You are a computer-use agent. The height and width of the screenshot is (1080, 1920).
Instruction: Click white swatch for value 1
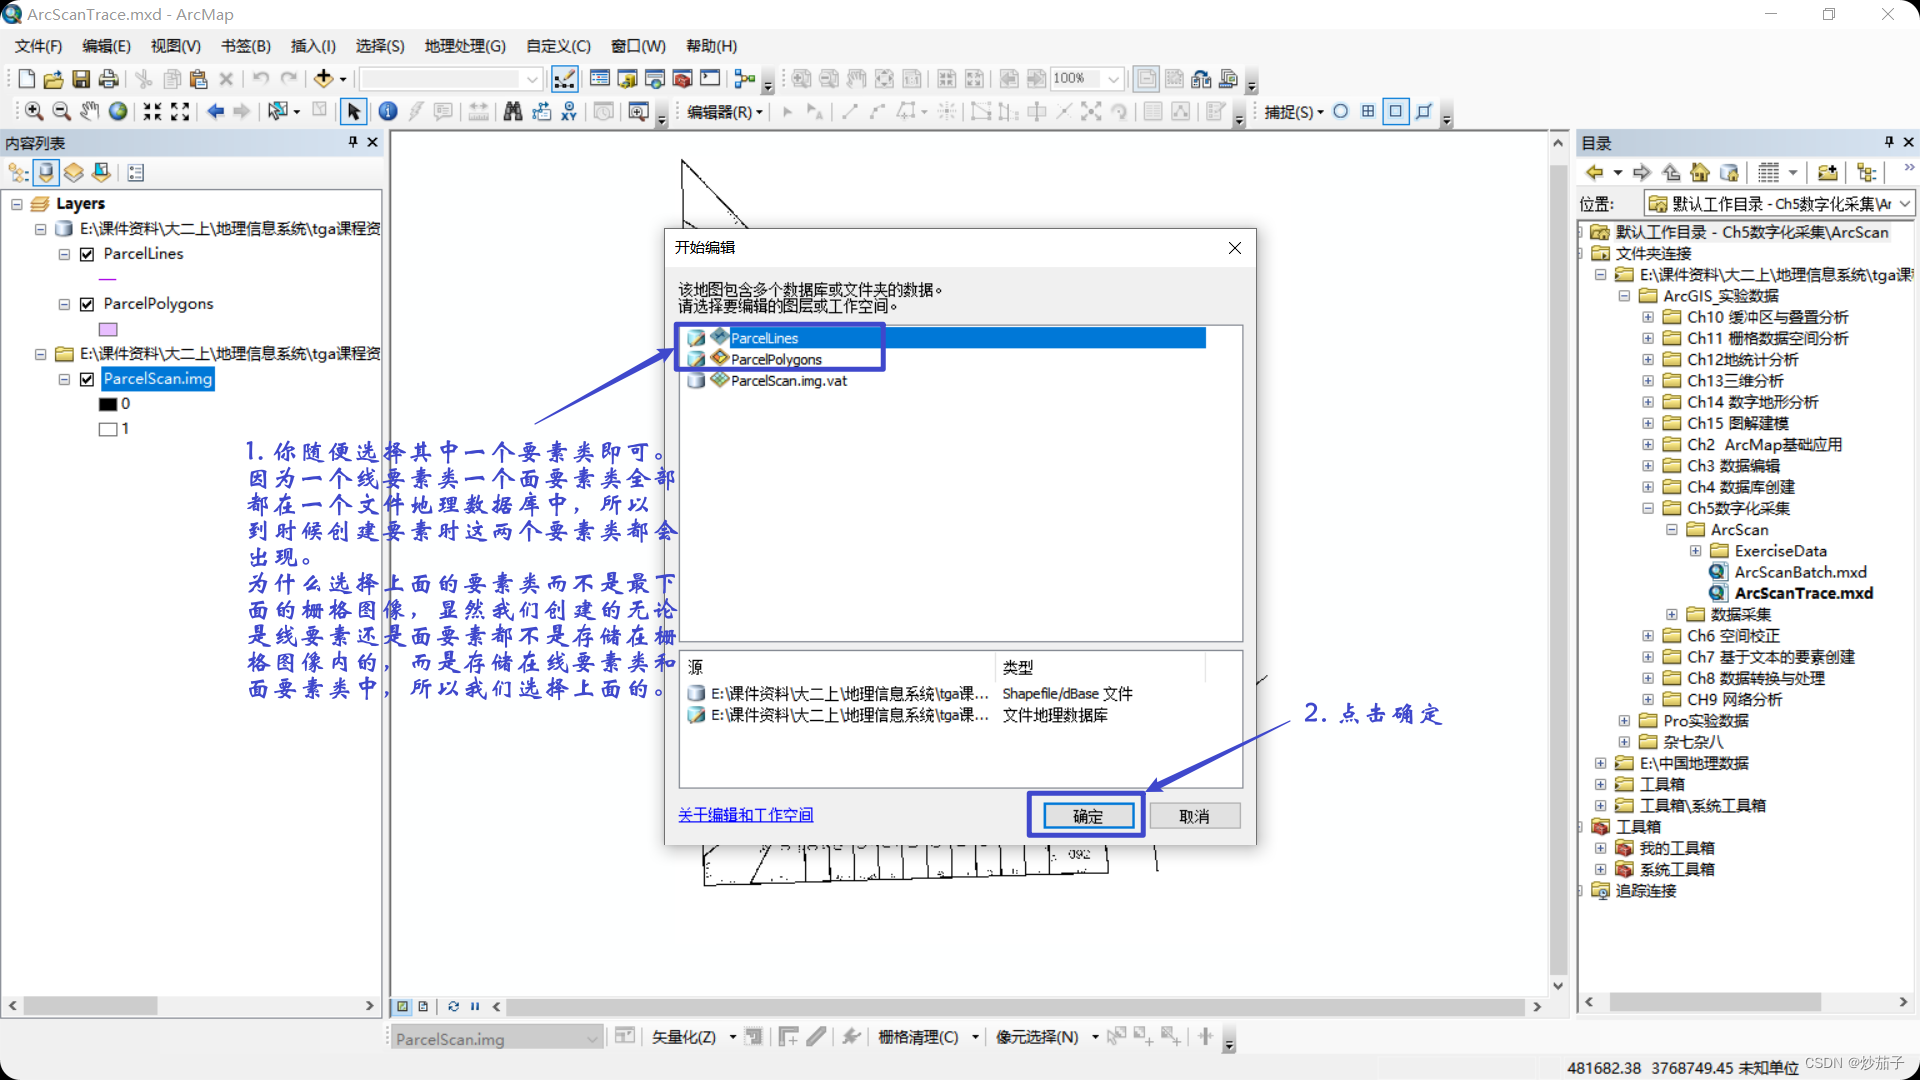click(108, 429)
